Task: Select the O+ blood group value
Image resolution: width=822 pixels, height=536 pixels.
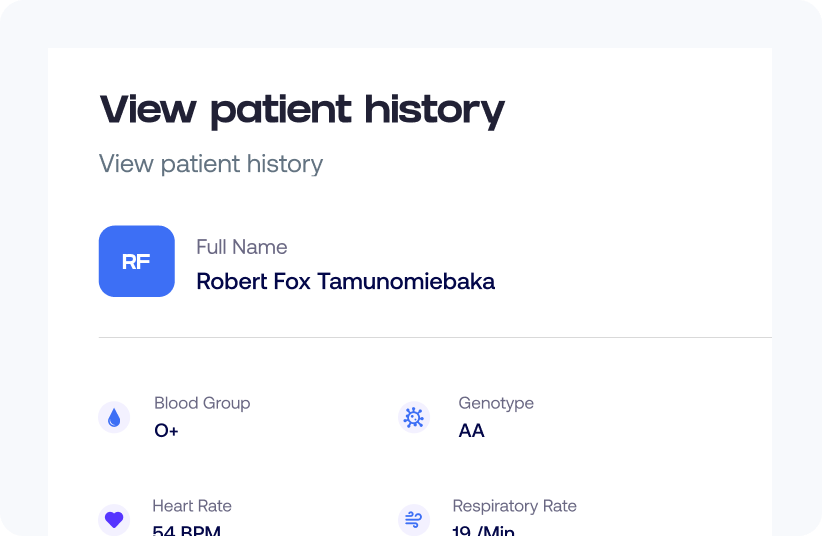Action: point(166,432)
